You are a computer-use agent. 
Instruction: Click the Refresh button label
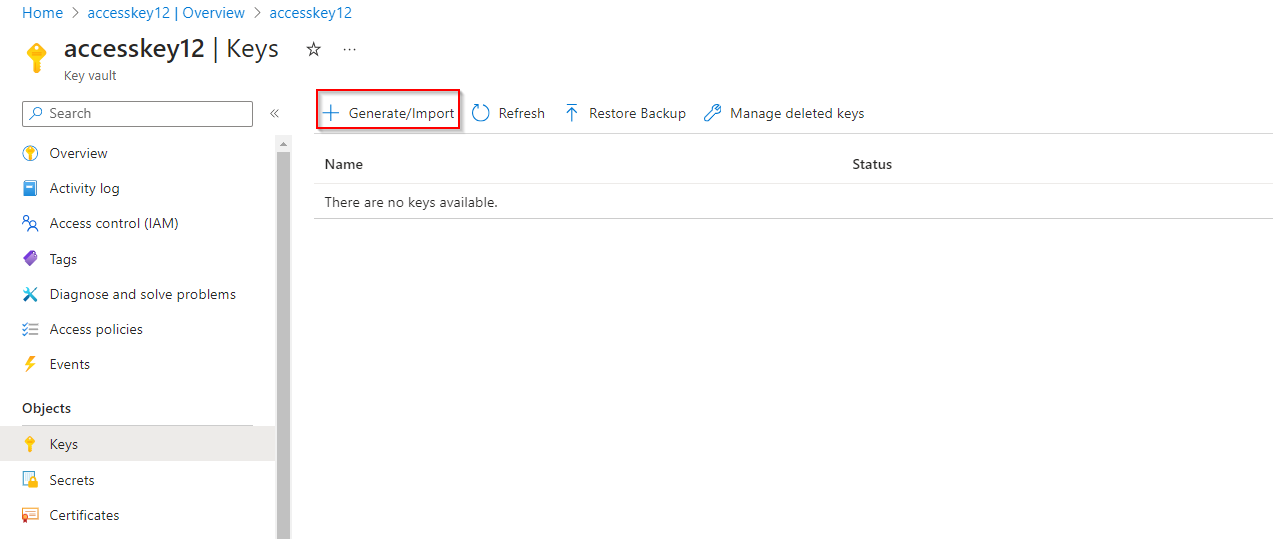tap(522, 113)
